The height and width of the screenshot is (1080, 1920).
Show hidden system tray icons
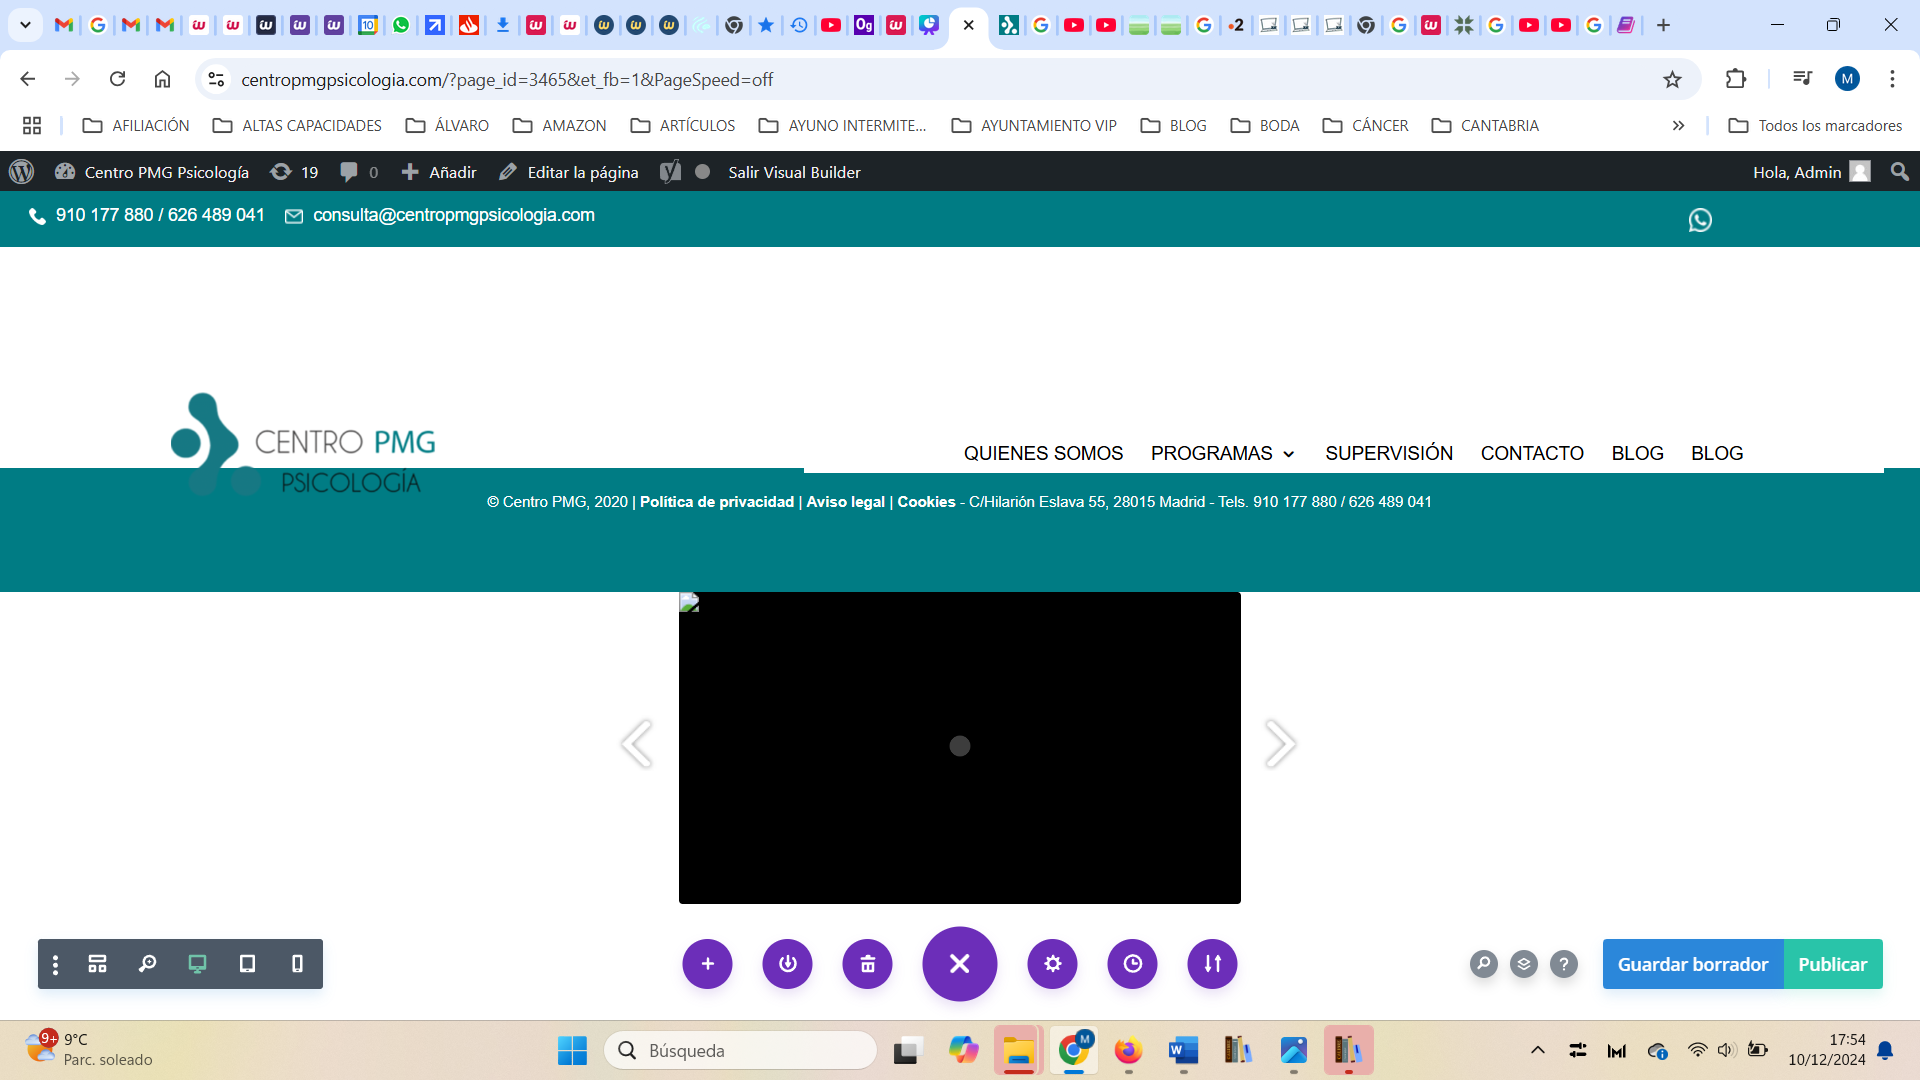click(x=1538, y=1050)
